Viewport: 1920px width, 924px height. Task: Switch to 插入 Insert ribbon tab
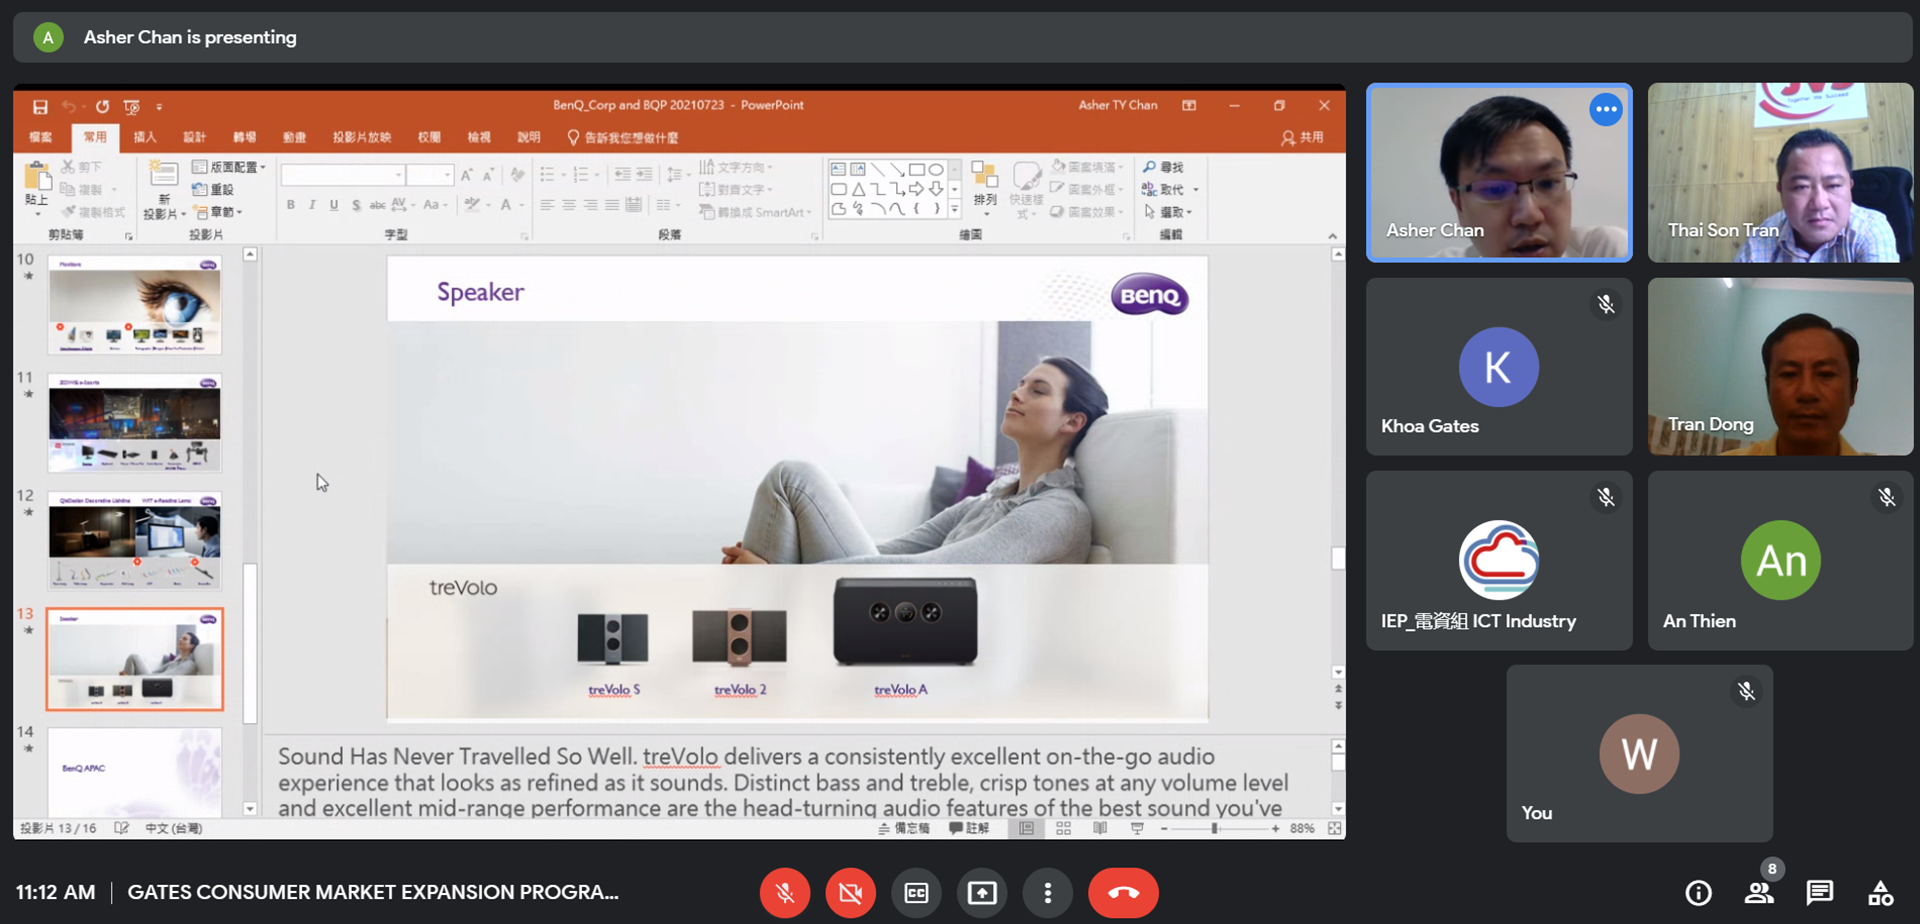(145, 137)
